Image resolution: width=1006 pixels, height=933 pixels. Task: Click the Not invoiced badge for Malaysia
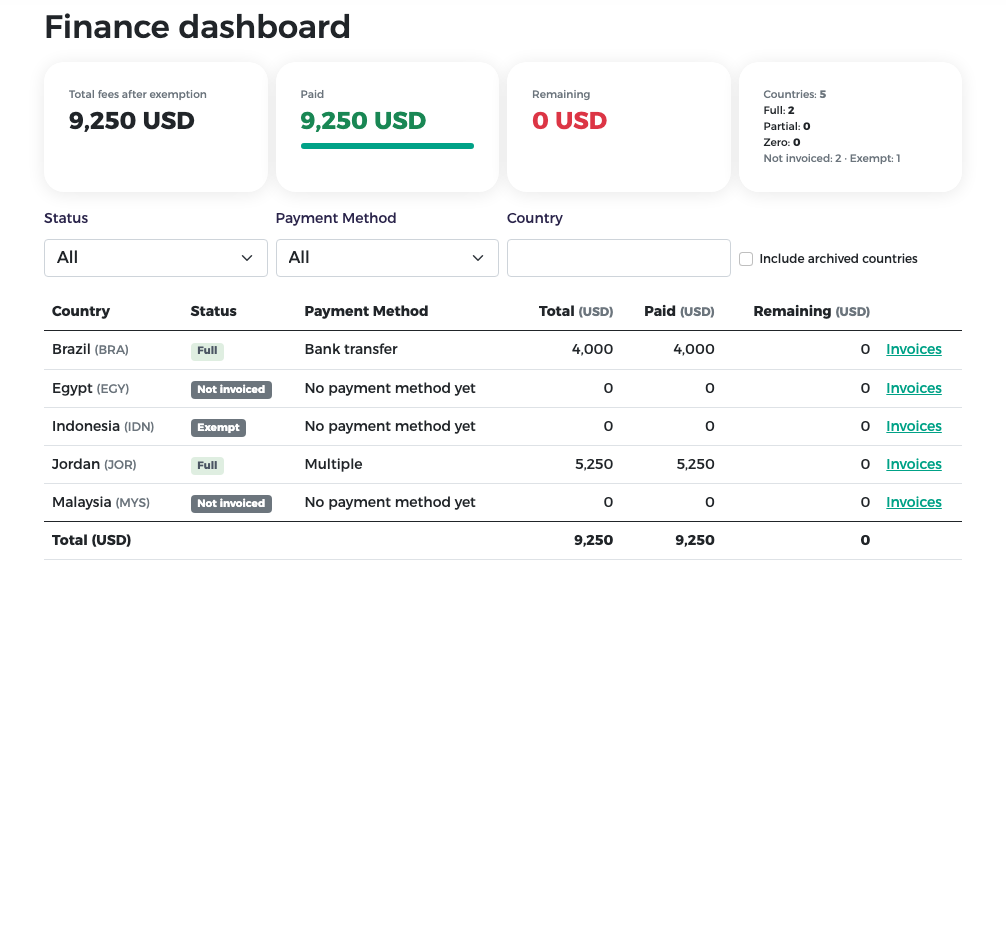pos(231,503)
